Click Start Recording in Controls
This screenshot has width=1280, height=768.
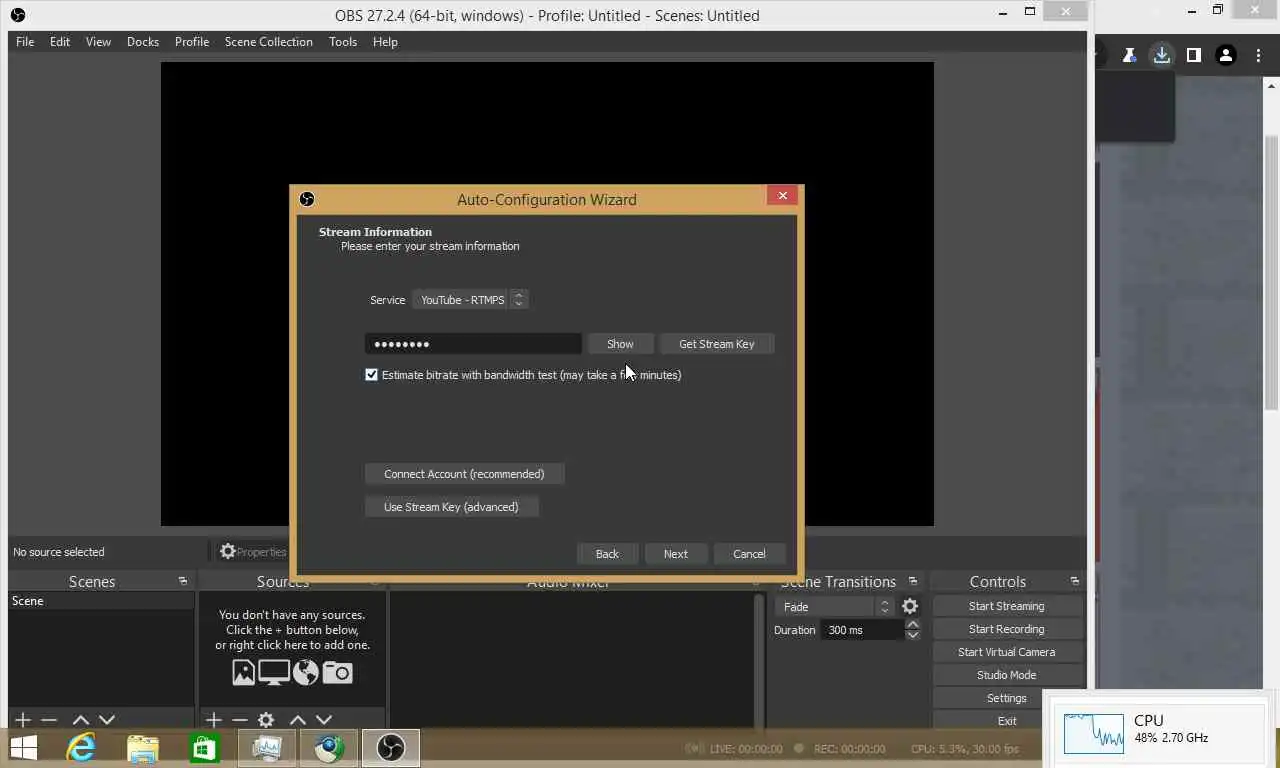pos(1006,629)
